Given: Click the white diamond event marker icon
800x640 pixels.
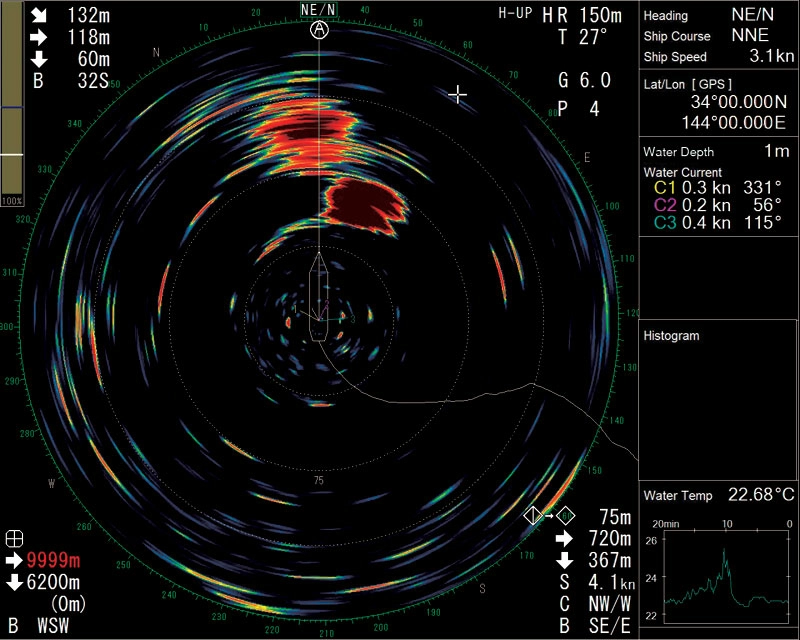Looking at the screenshot, I should tap(534, 516).
